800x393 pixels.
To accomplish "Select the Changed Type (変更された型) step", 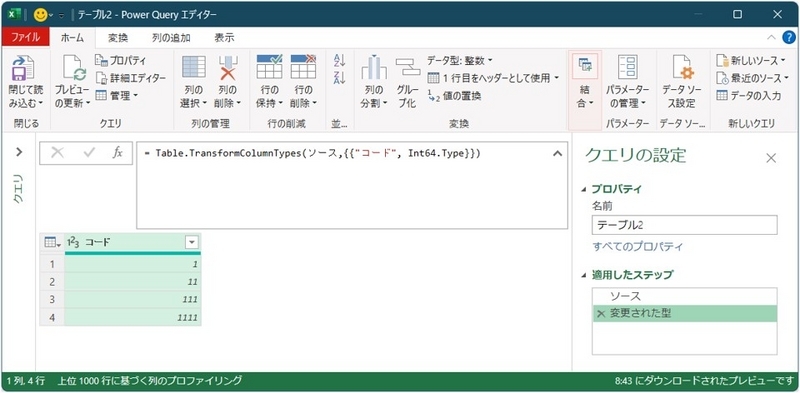I will [685, 314].
